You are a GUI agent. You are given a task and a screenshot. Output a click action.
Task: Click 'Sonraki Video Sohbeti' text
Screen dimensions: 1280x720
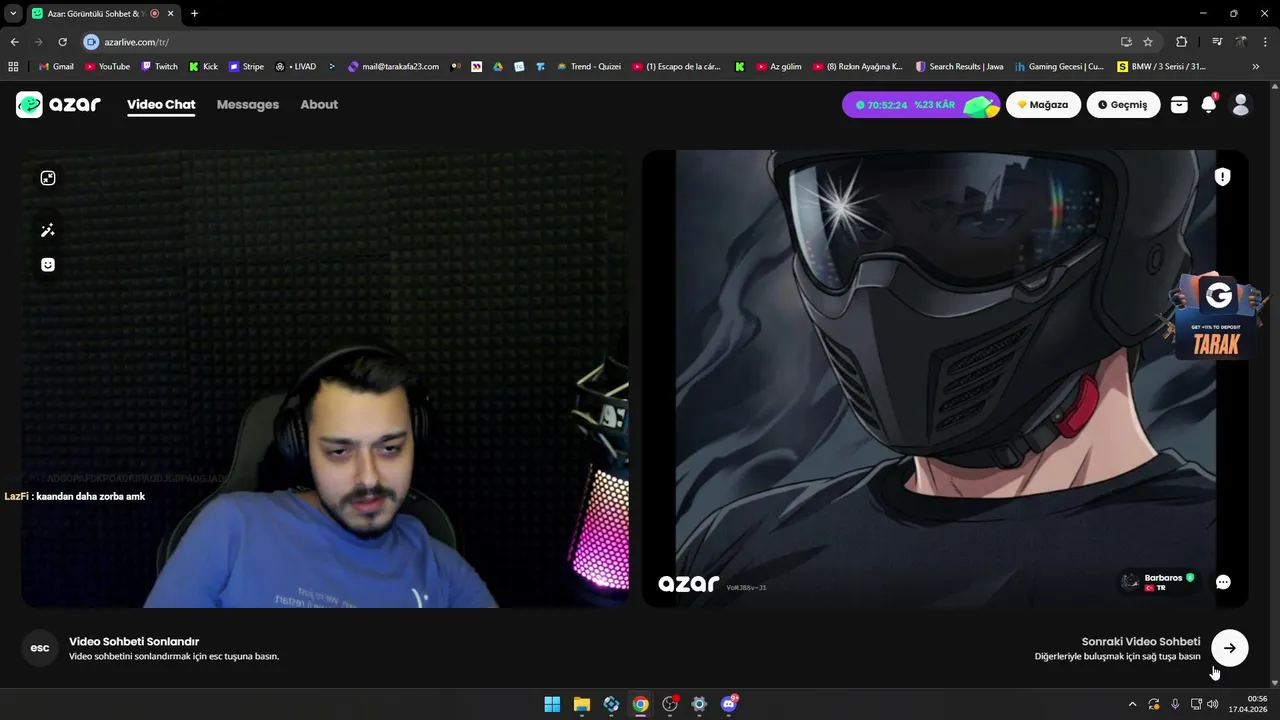[x=1141, y=642]
